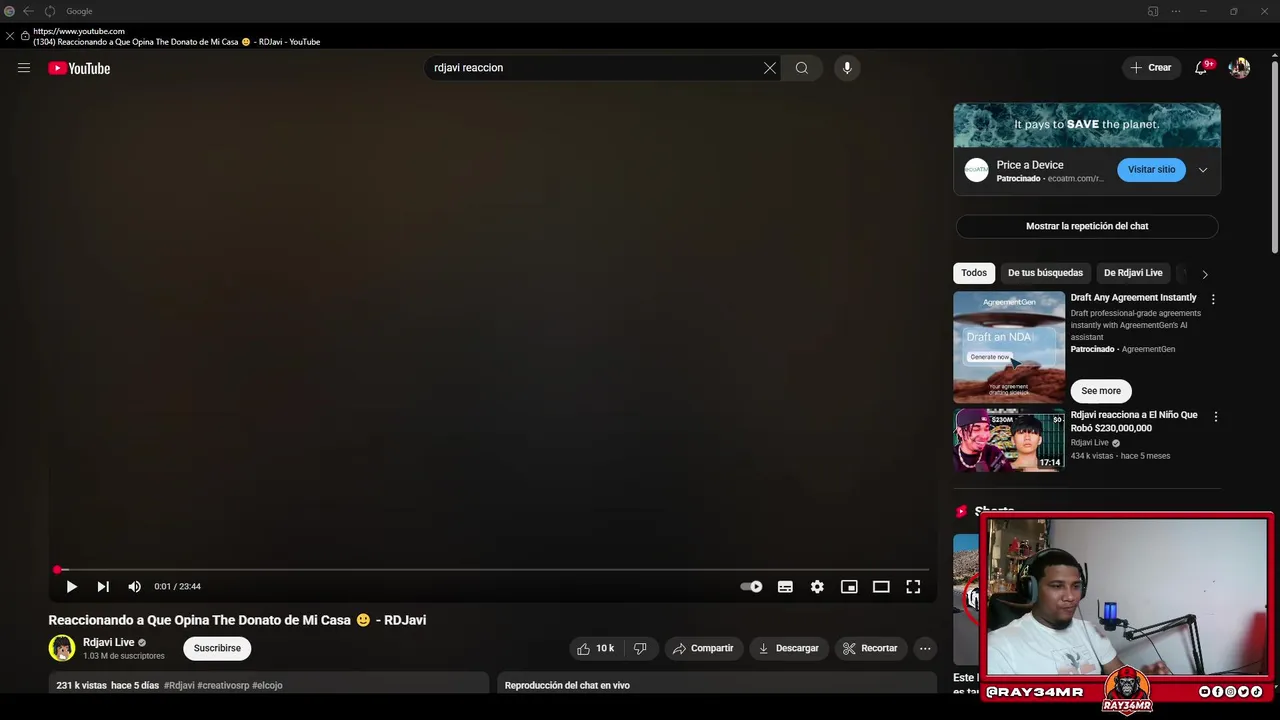Open account avatar menu
1280x720 pixels.
click(x=1239, y=68)
